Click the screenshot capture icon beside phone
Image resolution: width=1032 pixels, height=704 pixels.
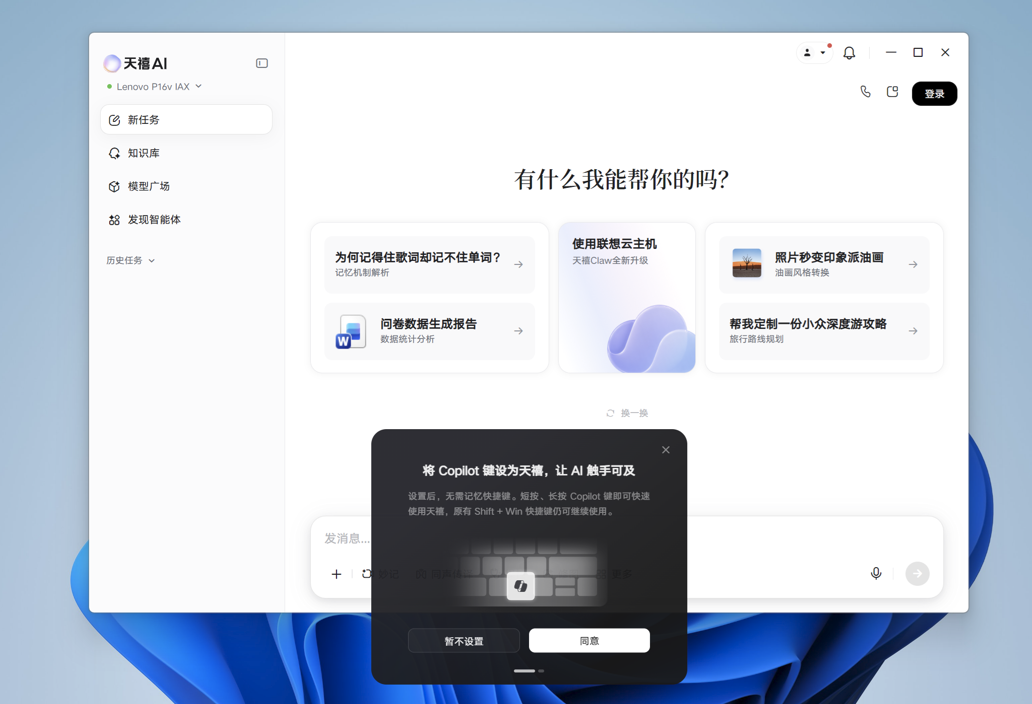[x=892, y=92]
